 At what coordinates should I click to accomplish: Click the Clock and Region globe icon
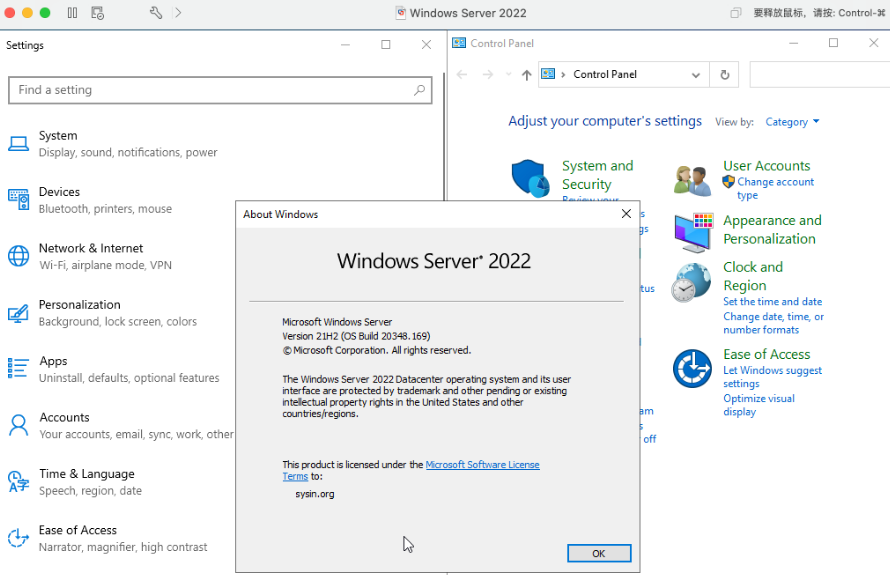[x=692, y=283]
